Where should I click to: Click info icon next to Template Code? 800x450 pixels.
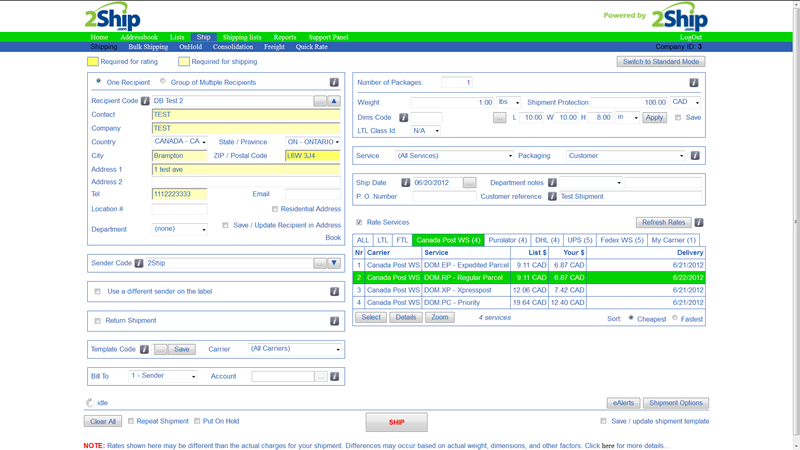pos(144,349)
